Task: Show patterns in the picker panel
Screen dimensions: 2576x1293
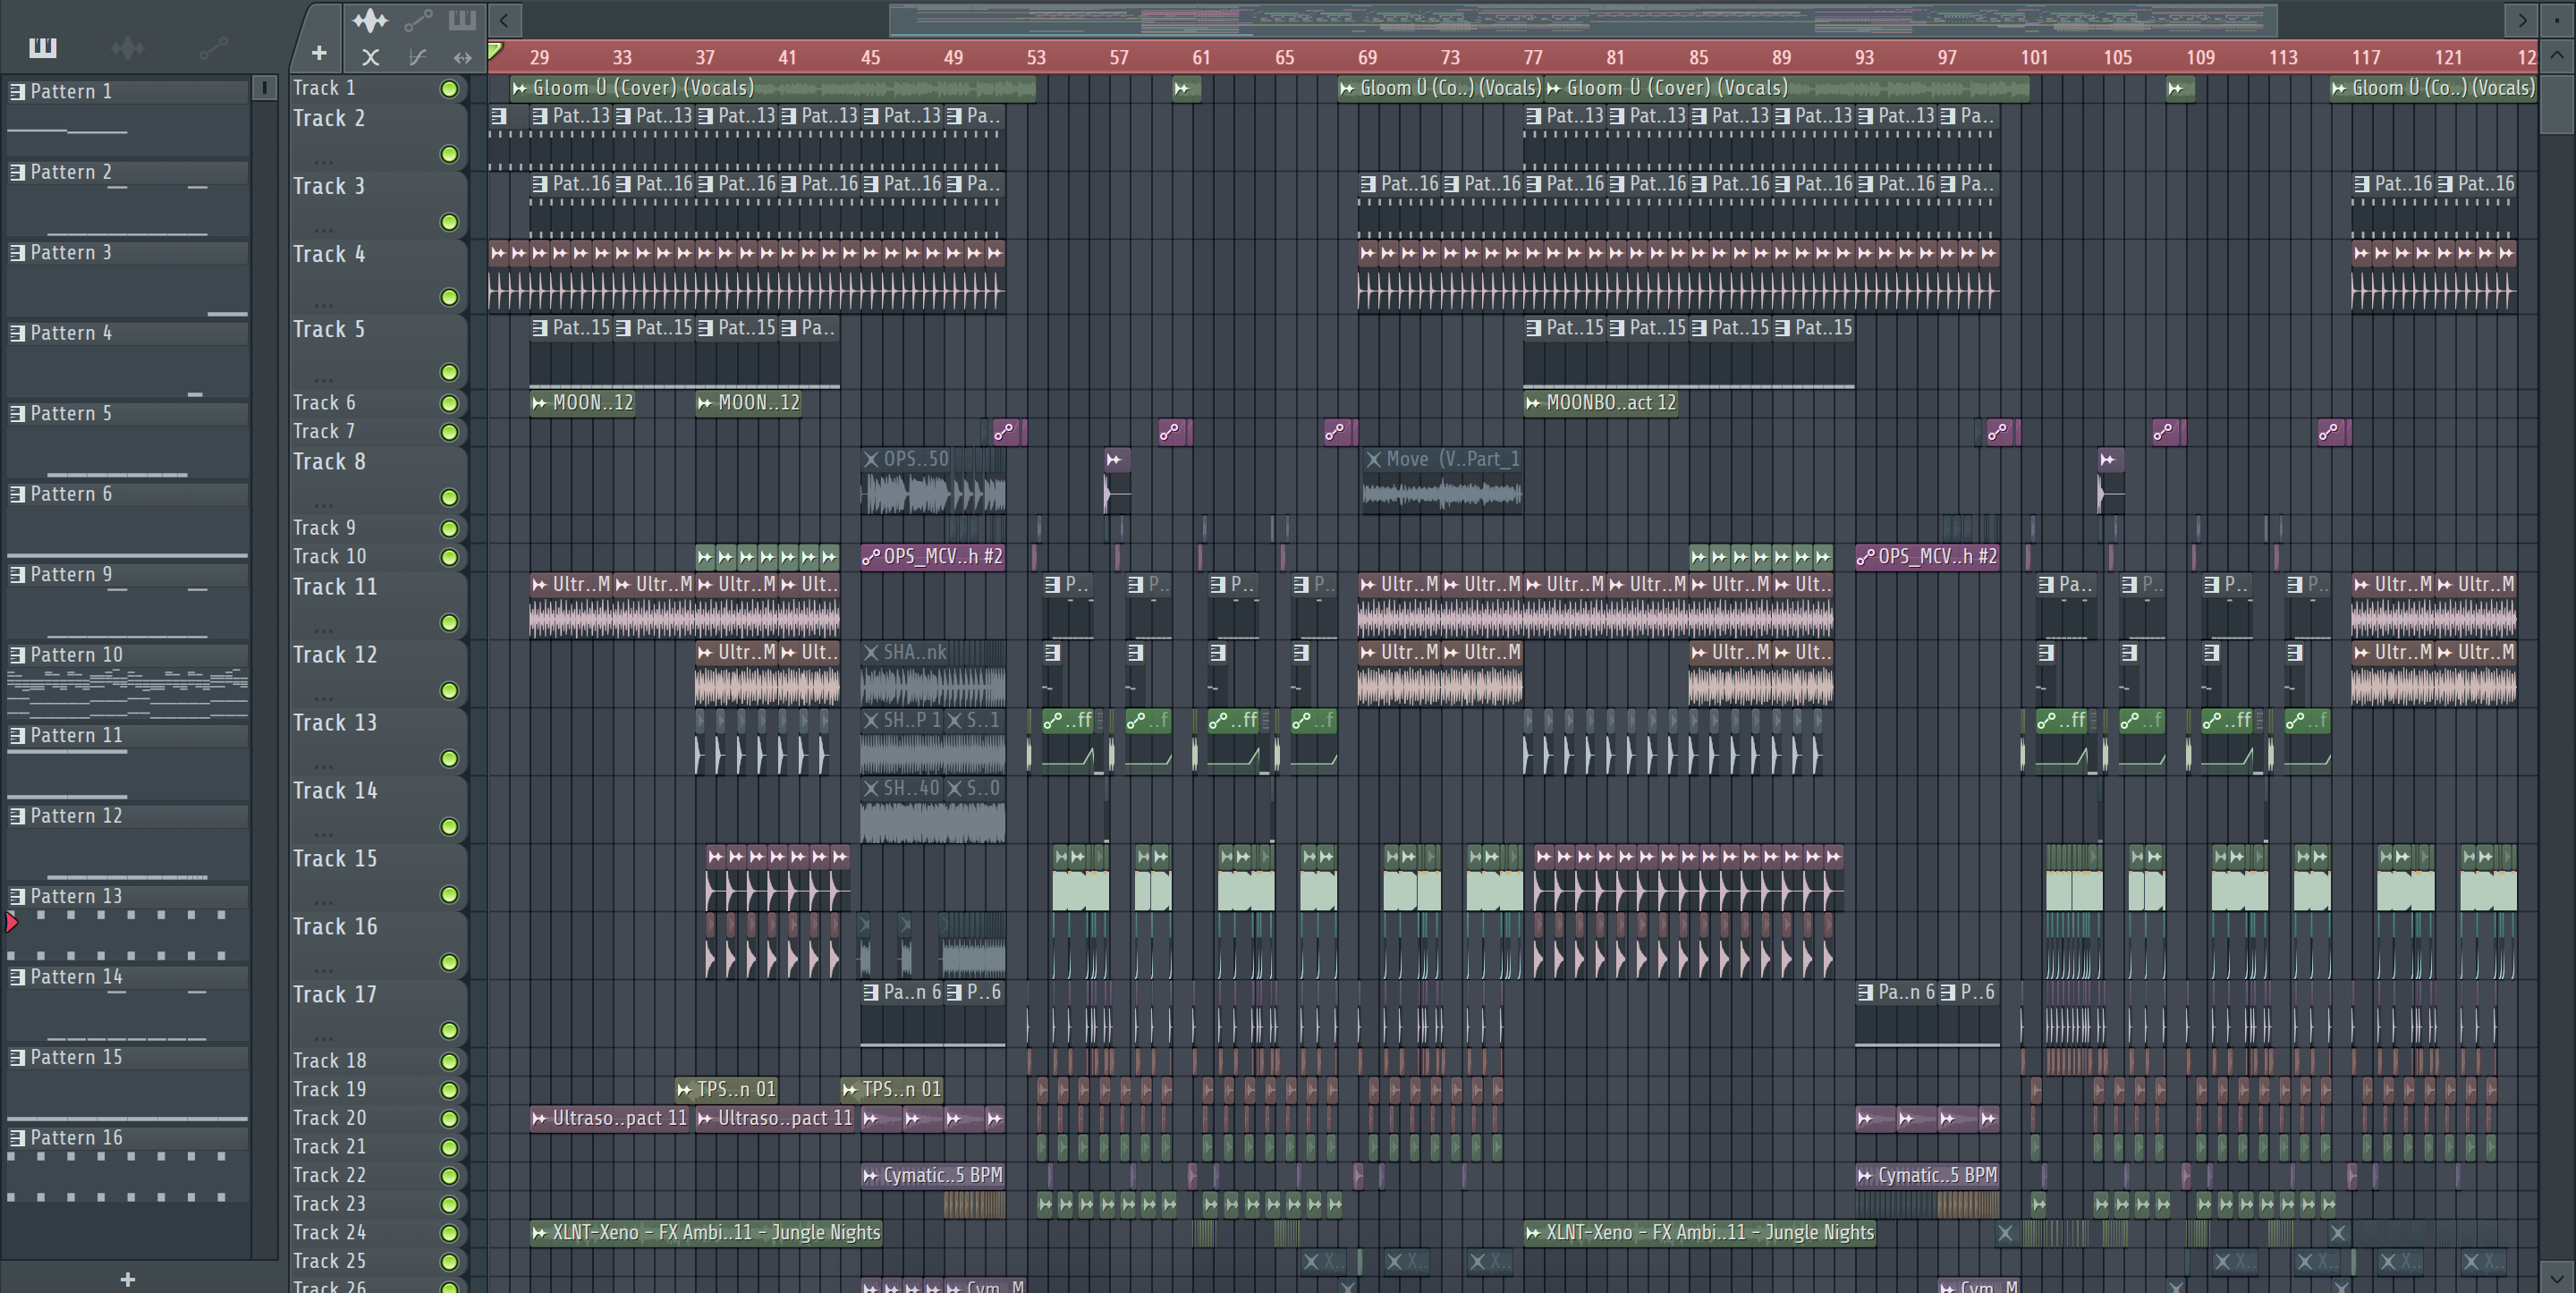Action: (43, 47)
